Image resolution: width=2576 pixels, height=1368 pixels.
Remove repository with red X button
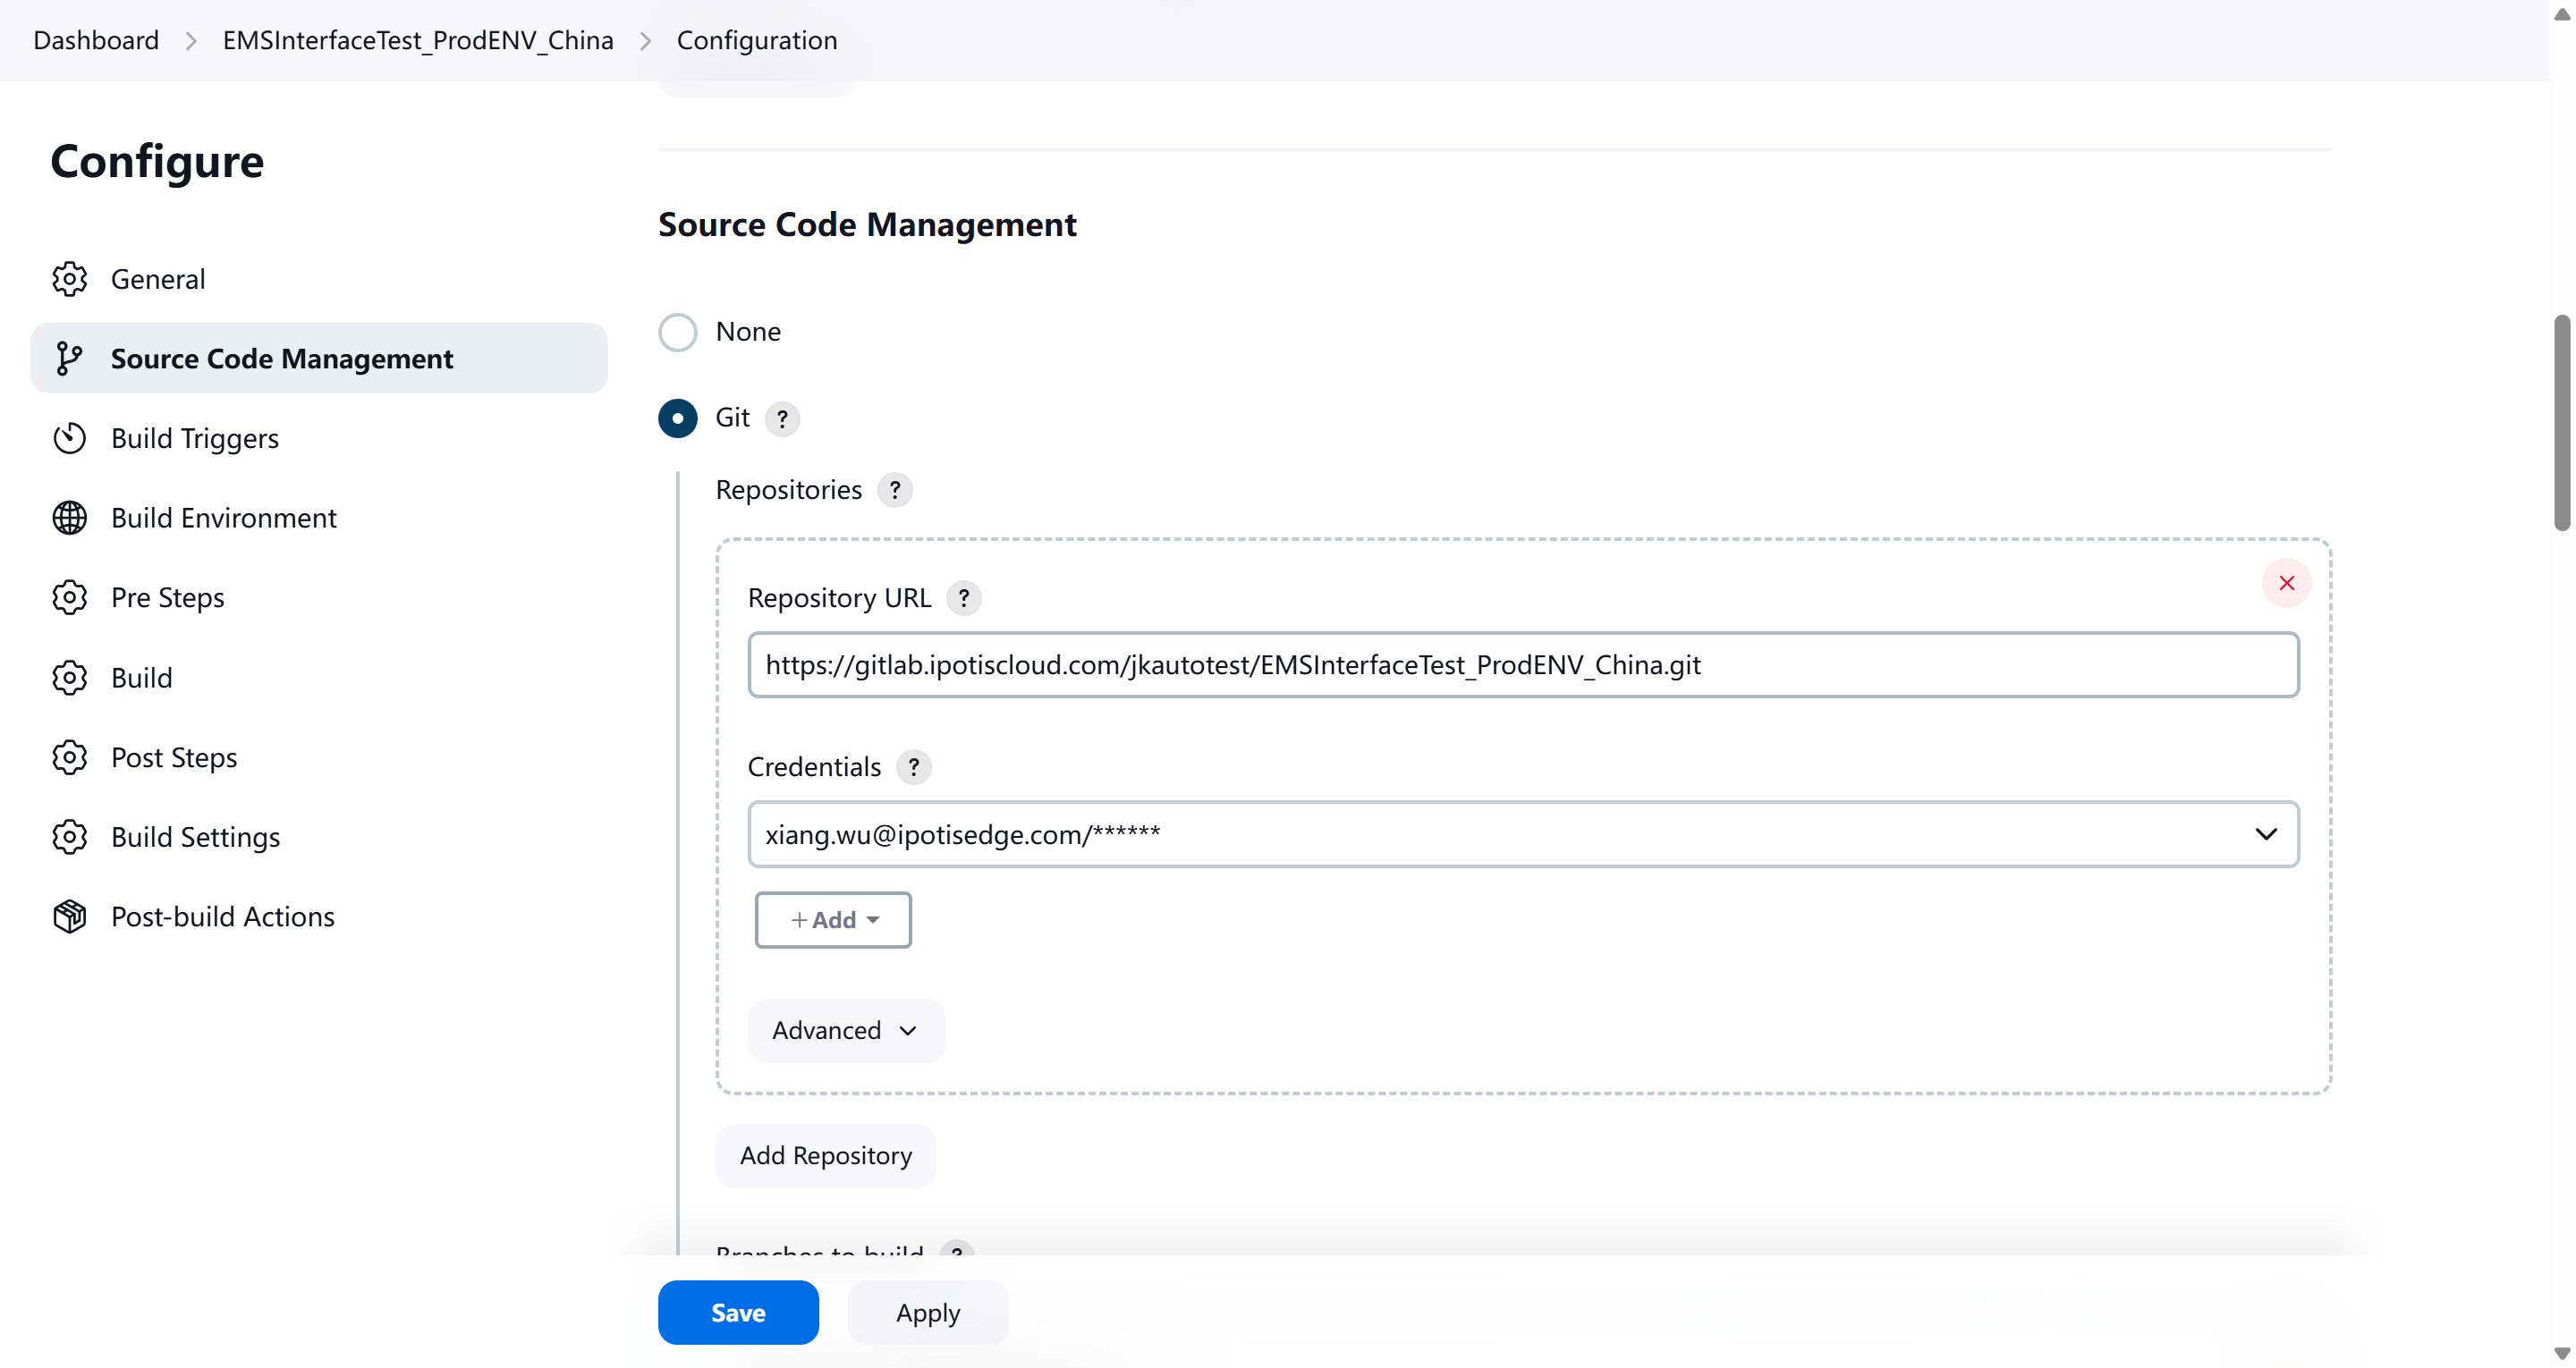(x=2286, y=583)
